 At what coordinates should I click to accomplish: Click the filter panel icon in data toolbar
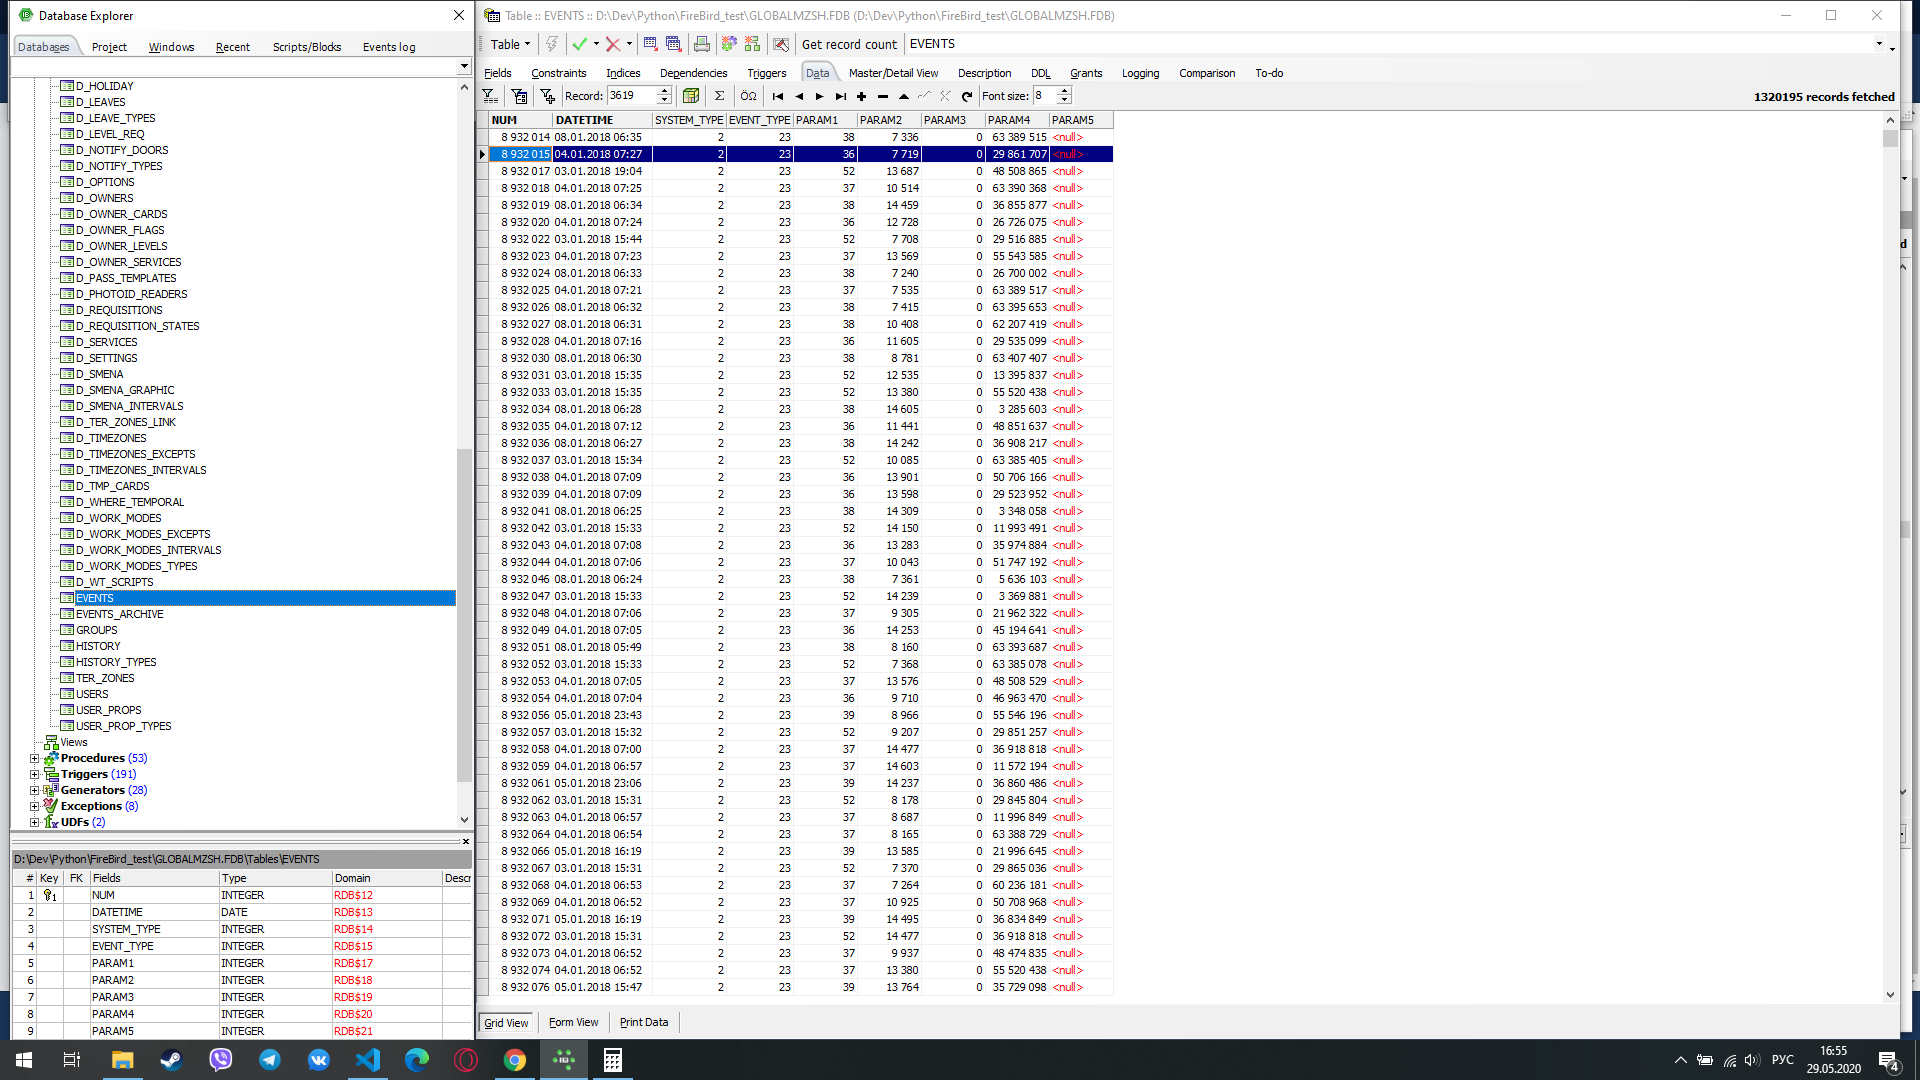pyautogui.click(x=490, y=96)
